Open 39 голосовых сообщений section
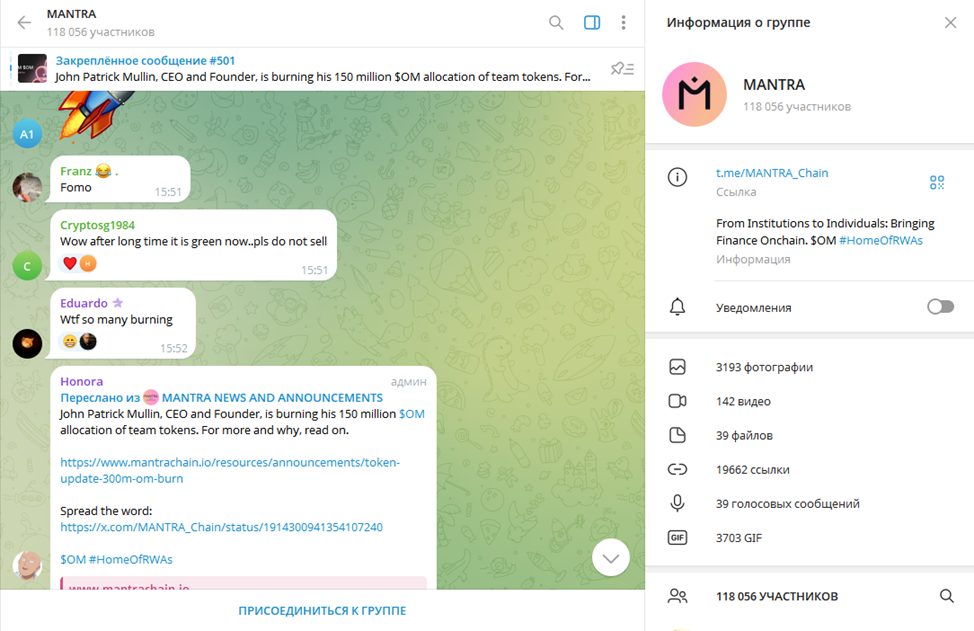 click(x=788, y=504)
